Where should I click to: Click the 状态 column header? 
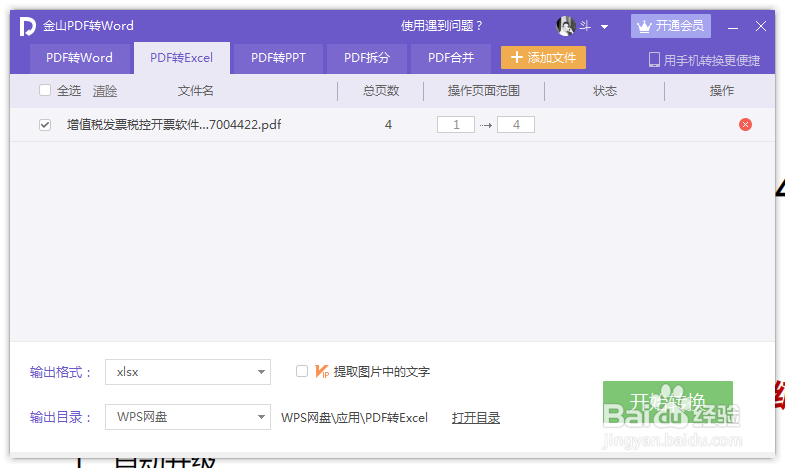pyautogui.click(x=605, y=91)
